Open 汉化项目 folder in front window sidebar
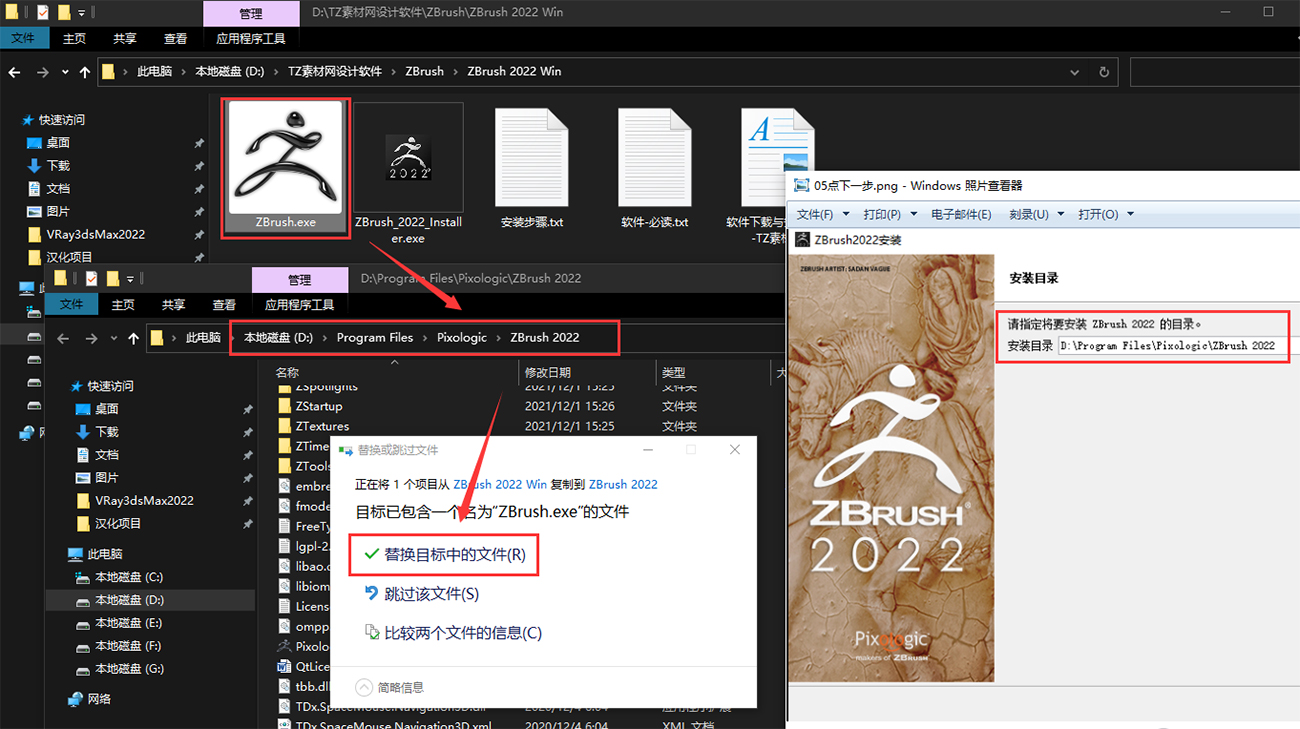The image size is (1300, 729). [117, 523]
